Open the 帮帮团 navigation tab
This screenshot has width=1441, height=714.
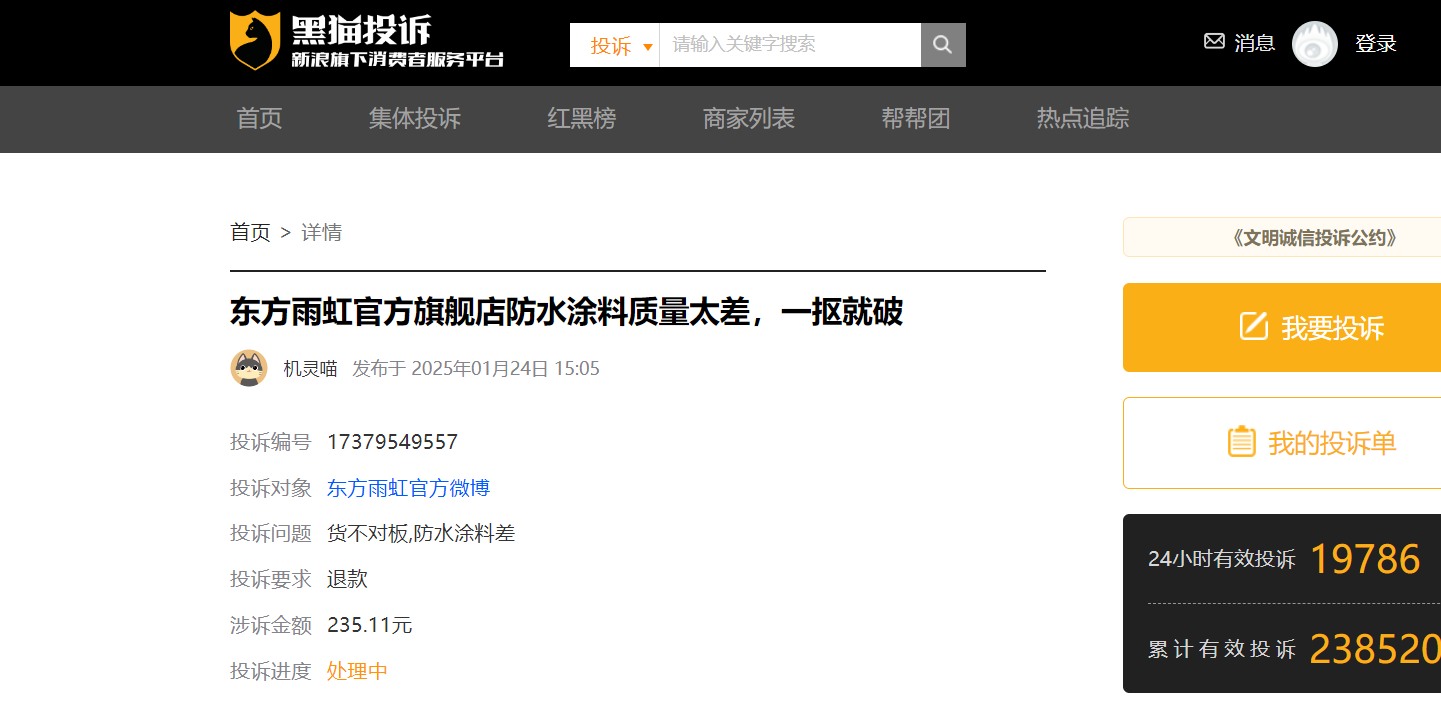pyautogui.click(x=915, y=119)
